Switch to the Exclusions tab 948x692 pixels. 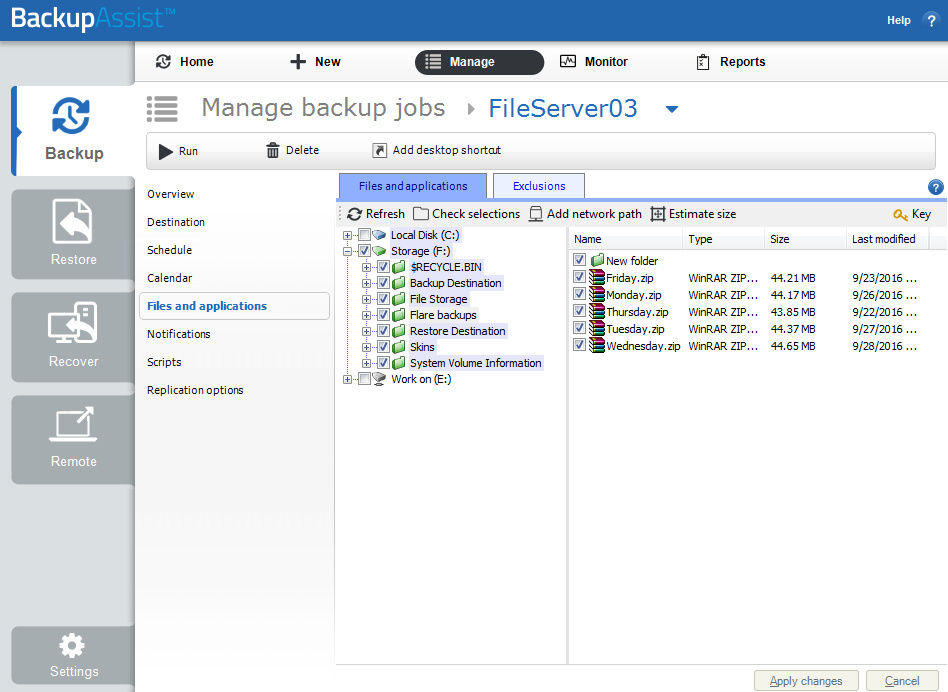click(x=539, y=186)
